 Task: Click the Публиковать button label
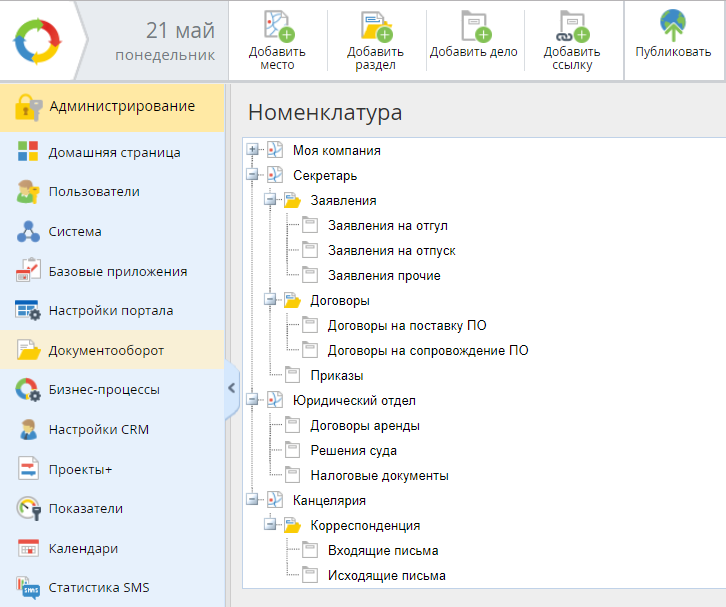click(673, 52)
